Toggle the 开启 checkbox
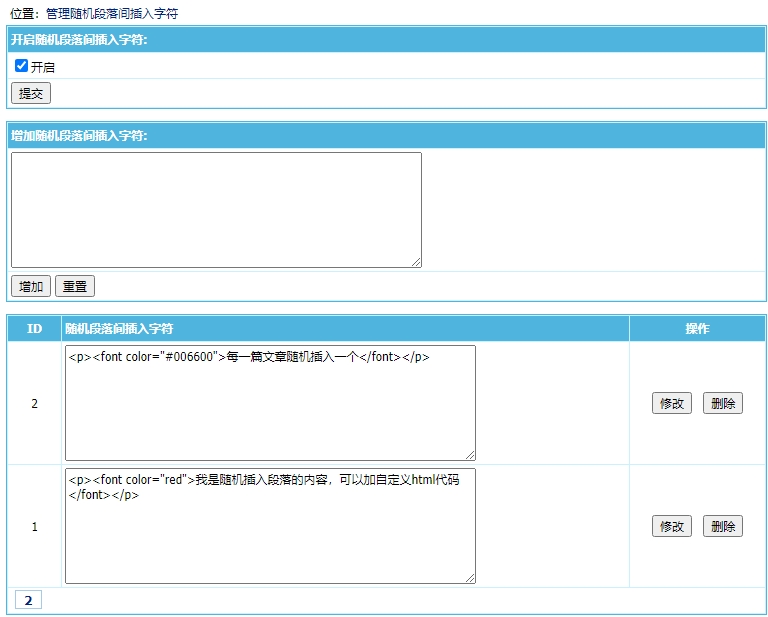Viewport: 768px width, 617px height. point(21,66)
